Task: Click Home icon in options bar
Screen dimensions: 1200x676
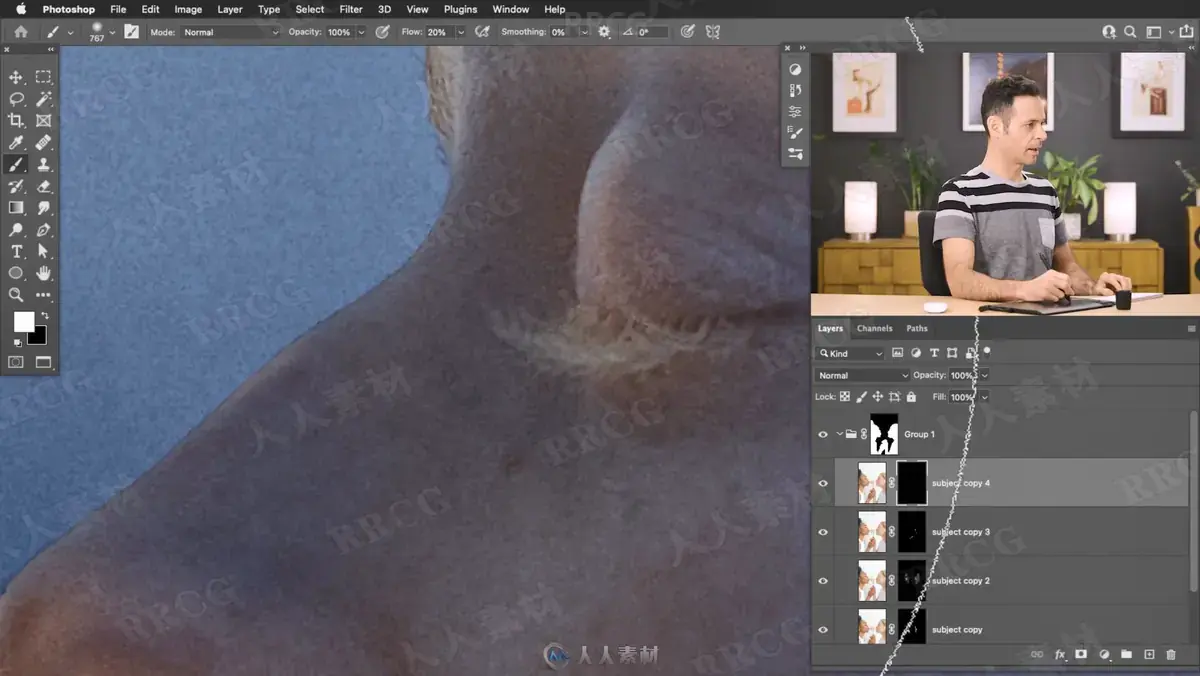Action: pyautogui.click(x=20, y=32)
